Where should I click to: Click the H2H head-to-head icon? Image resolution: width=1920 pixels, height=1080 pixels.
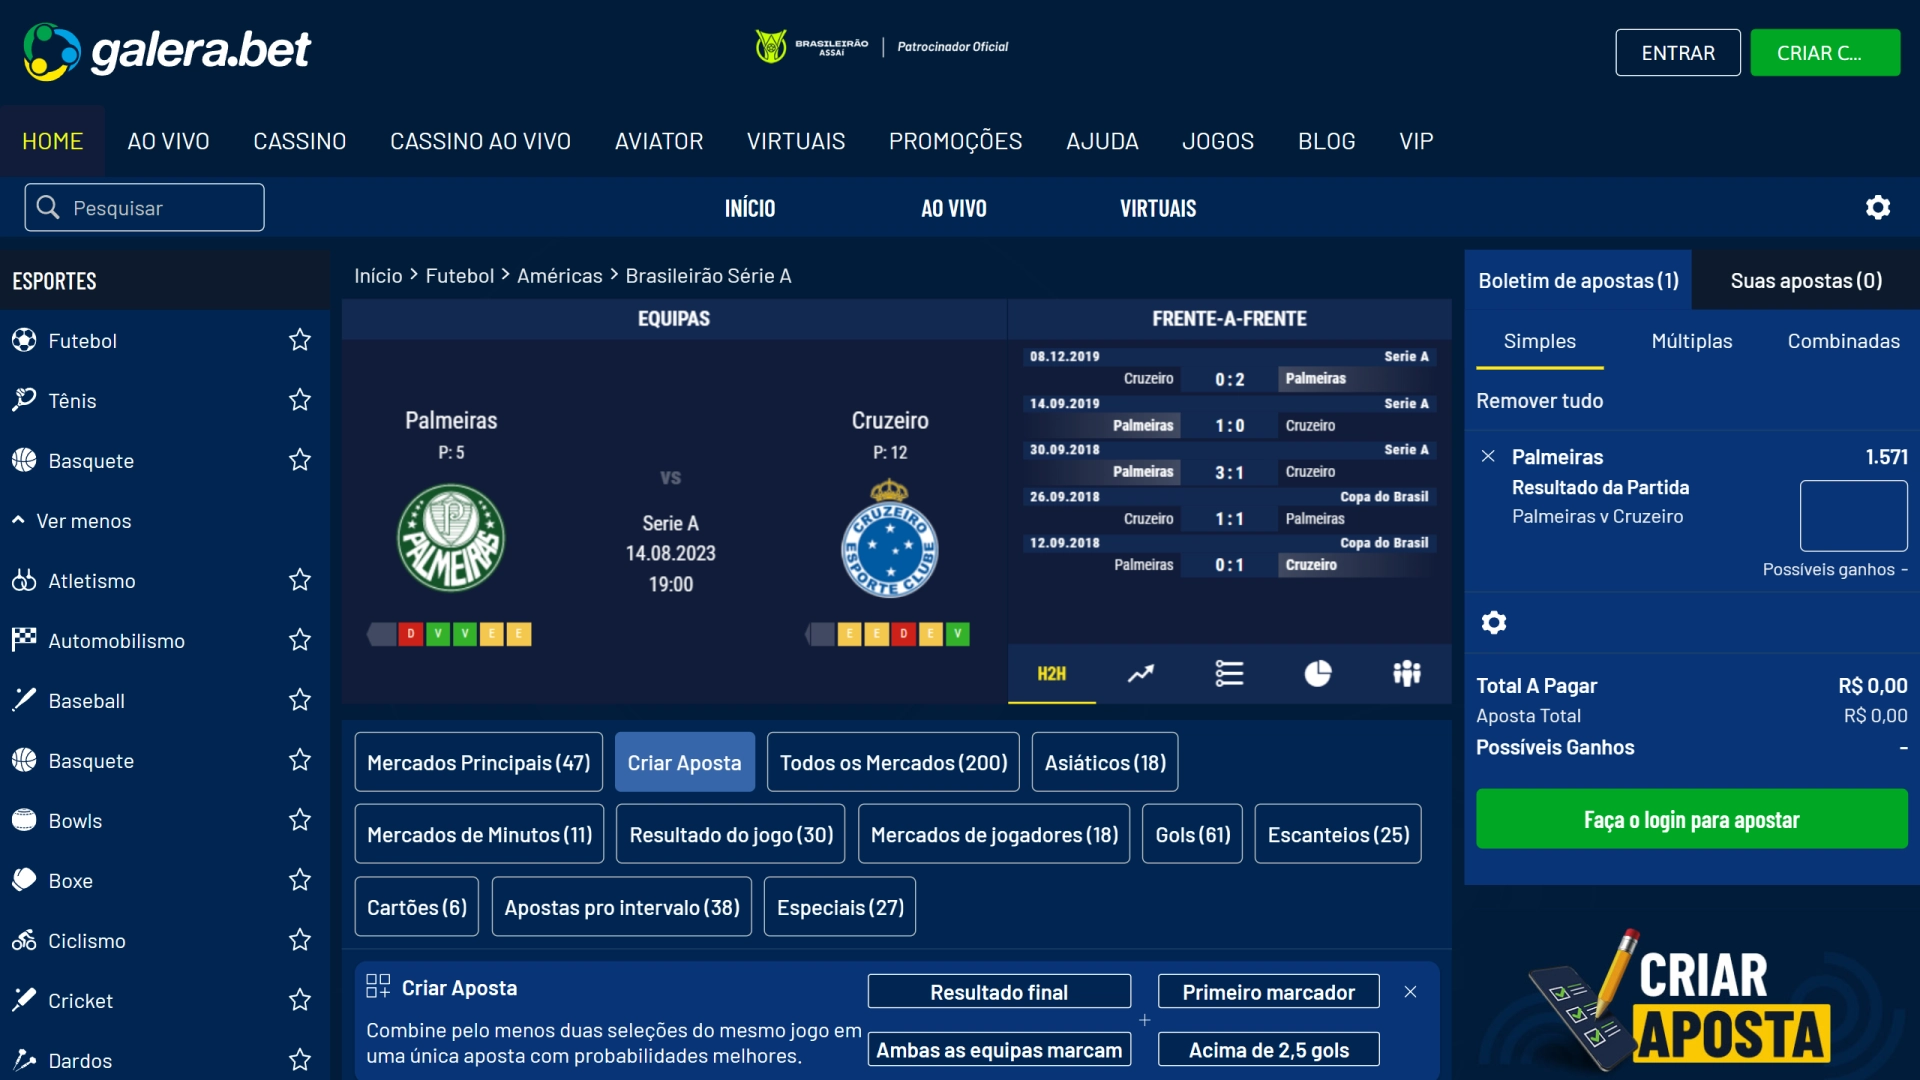point(1051,673)
